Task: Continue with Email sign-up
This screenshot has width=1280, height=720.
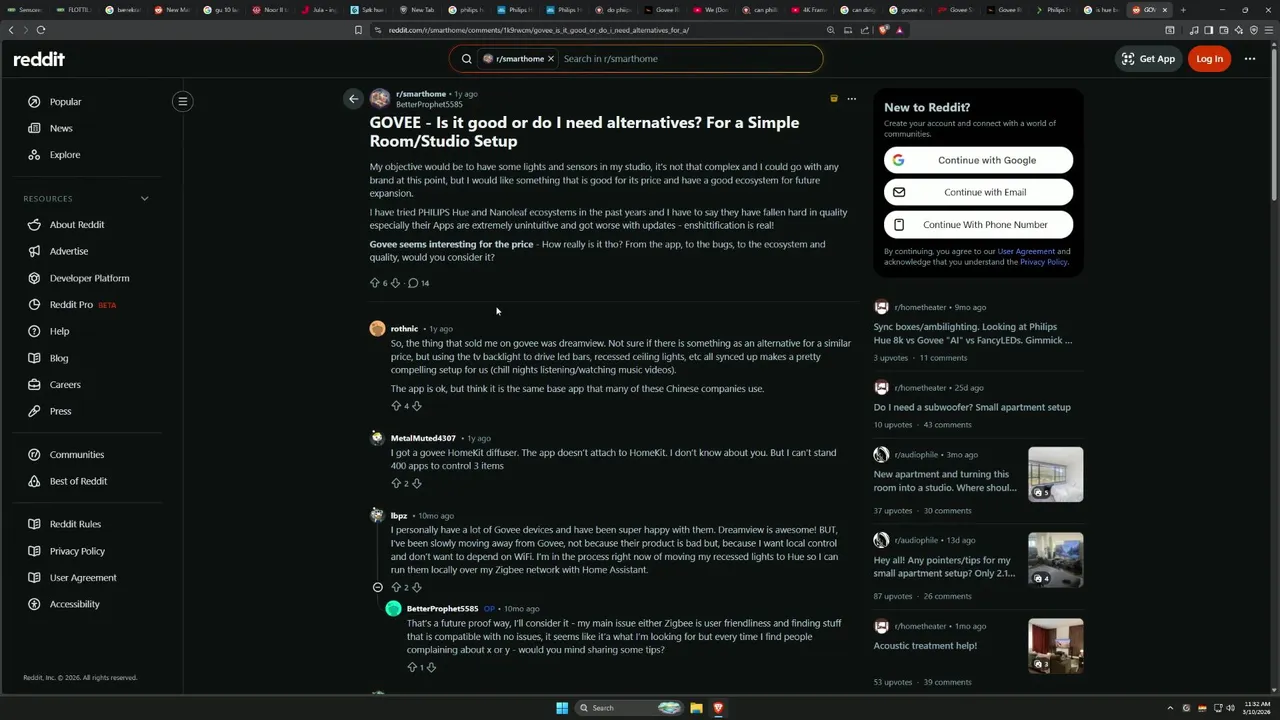Action: coord(978,192)
